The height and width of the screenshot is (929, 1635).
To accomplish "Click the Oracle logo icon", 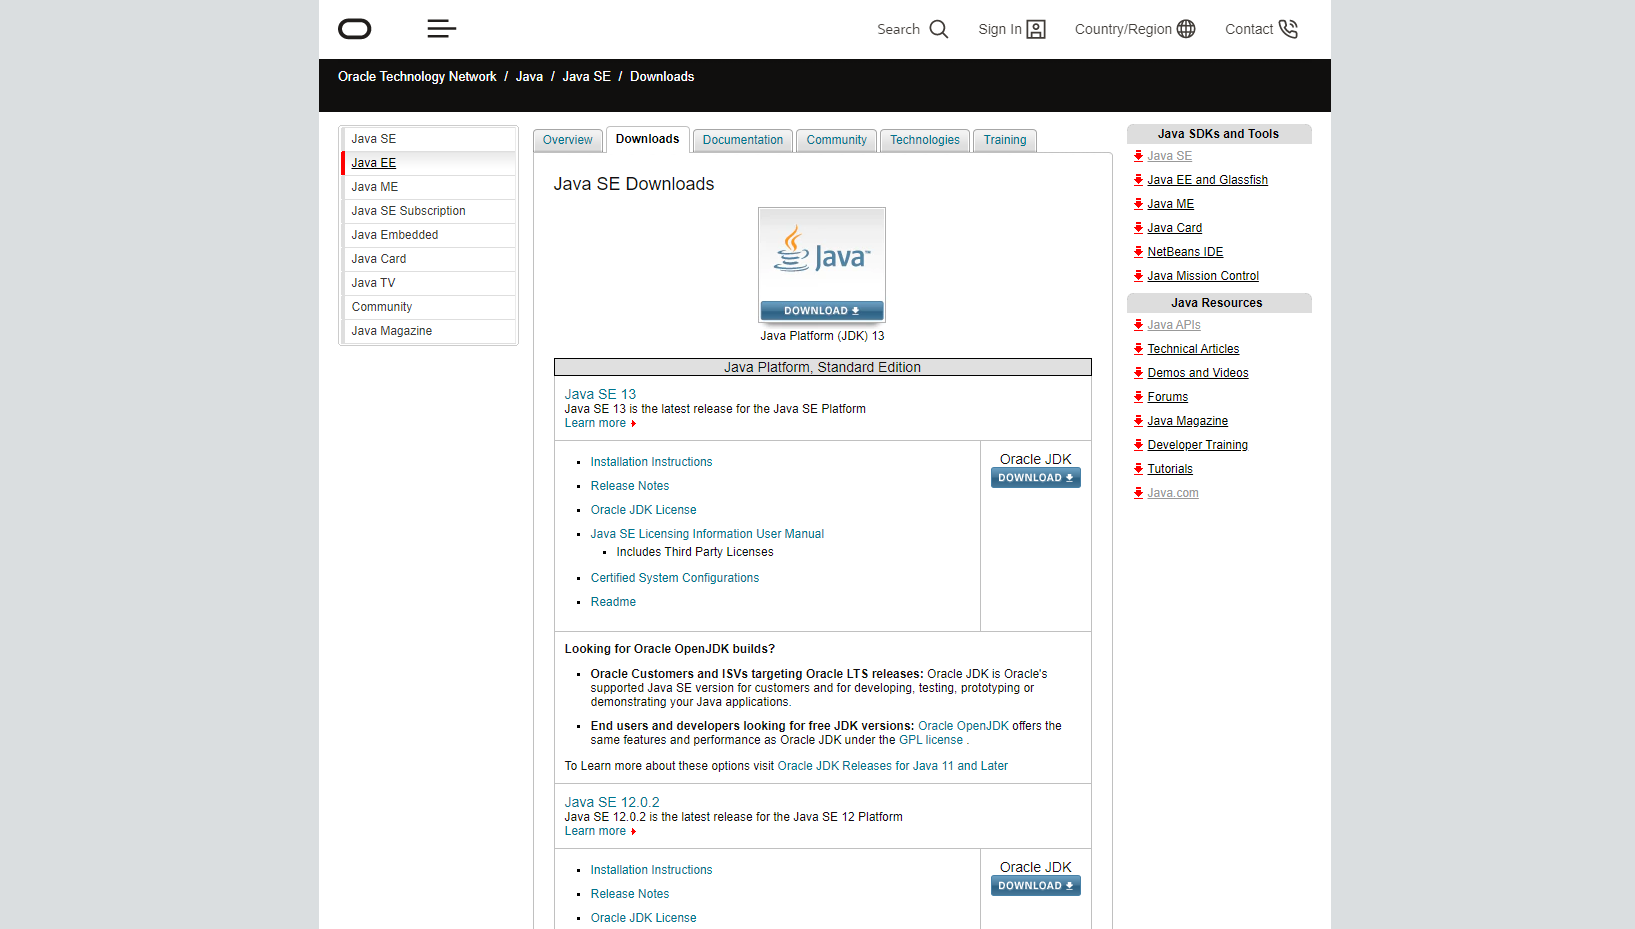I will pyautogui.click(x=354, y=29).
